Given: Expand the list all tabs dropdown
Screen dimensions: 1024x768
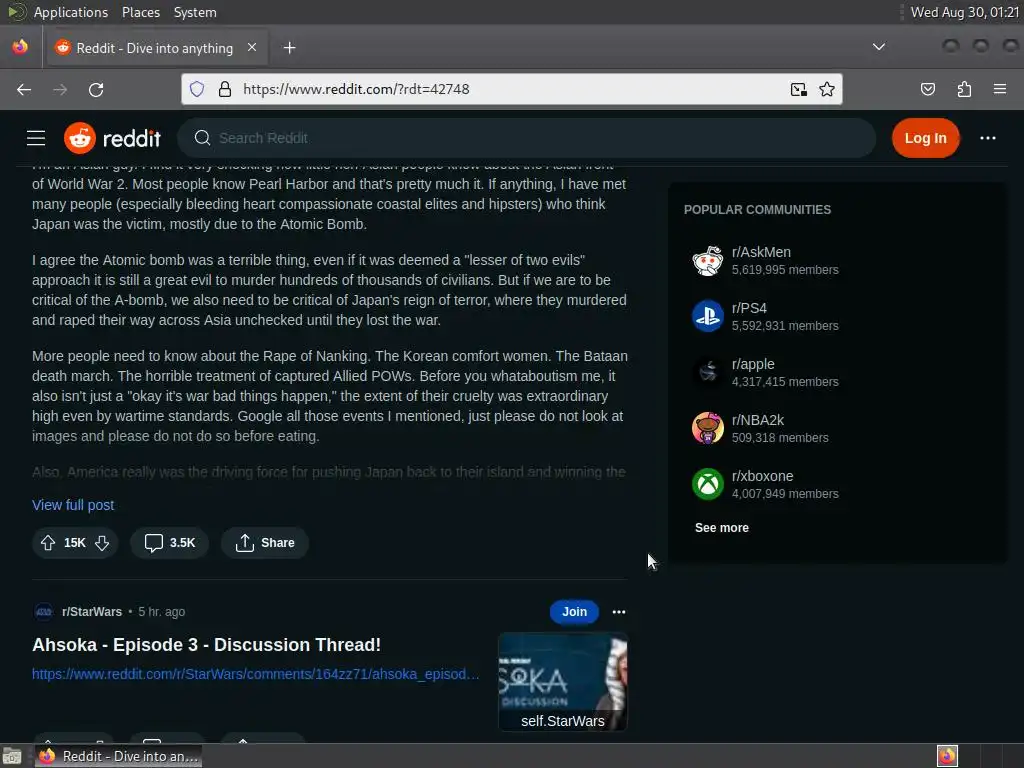Looking at the screenshot, I should pos(879,47).
